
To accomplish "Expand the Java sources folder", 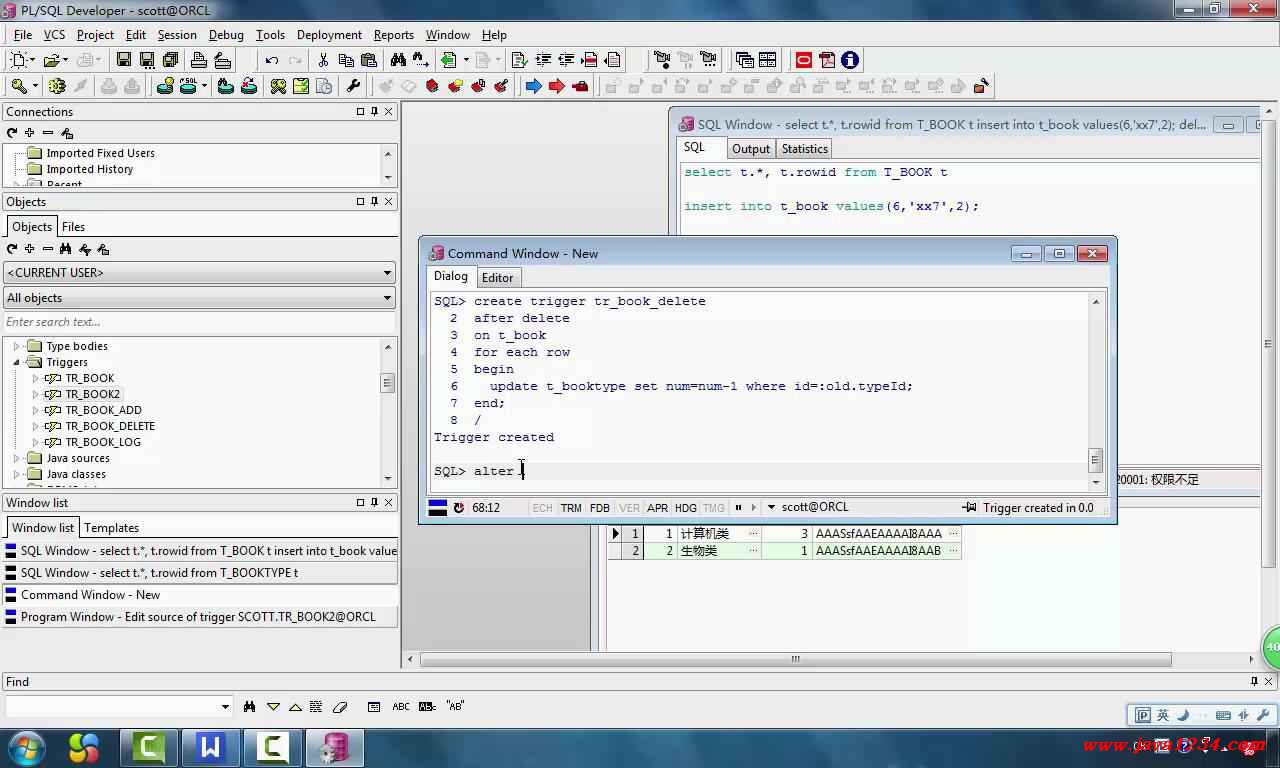I will tap(16, 458).
